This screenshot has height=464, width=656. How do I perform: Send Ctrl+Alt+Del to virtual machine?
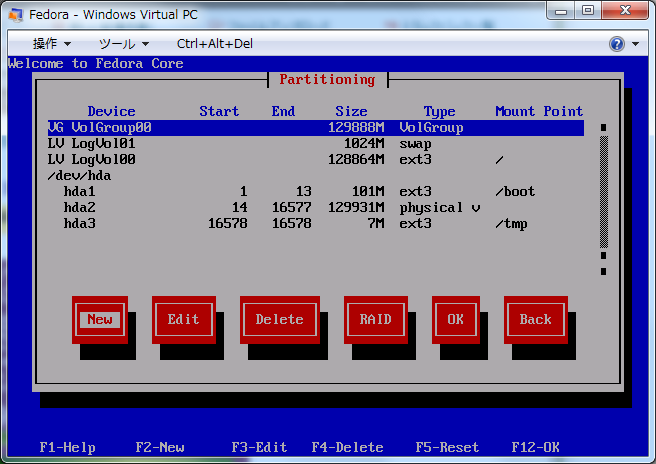[x=215, y=44]
